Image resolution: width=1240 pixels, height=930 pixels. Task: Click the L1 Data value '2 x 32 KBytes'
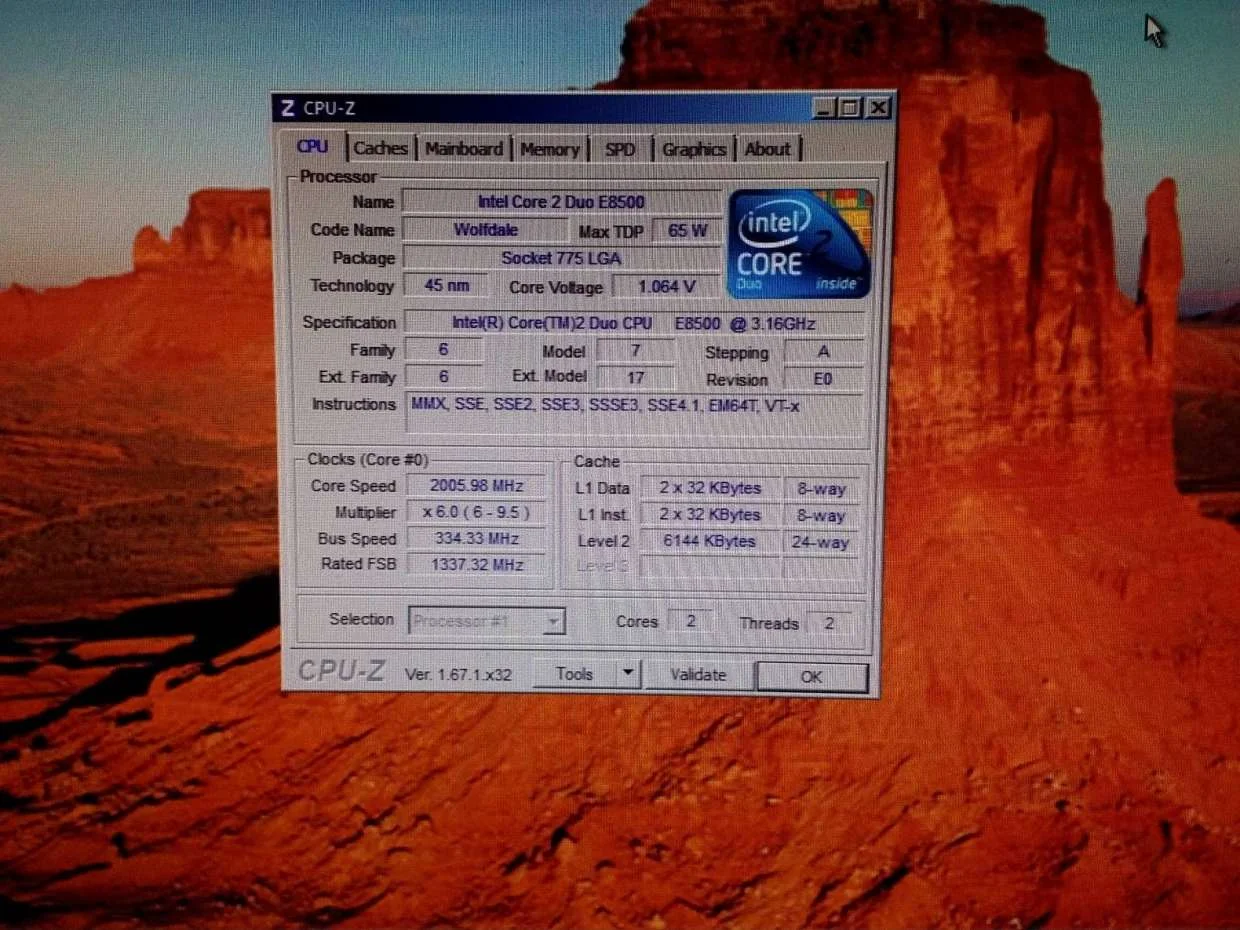click(710, 488)
